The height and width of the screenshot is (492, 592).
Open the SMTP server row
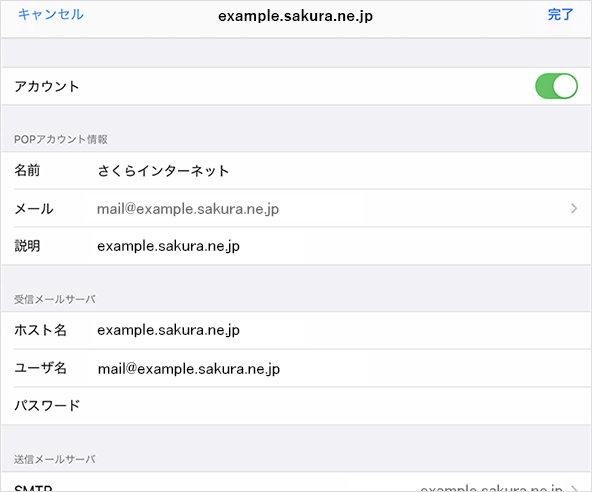(x=296, y=483)
